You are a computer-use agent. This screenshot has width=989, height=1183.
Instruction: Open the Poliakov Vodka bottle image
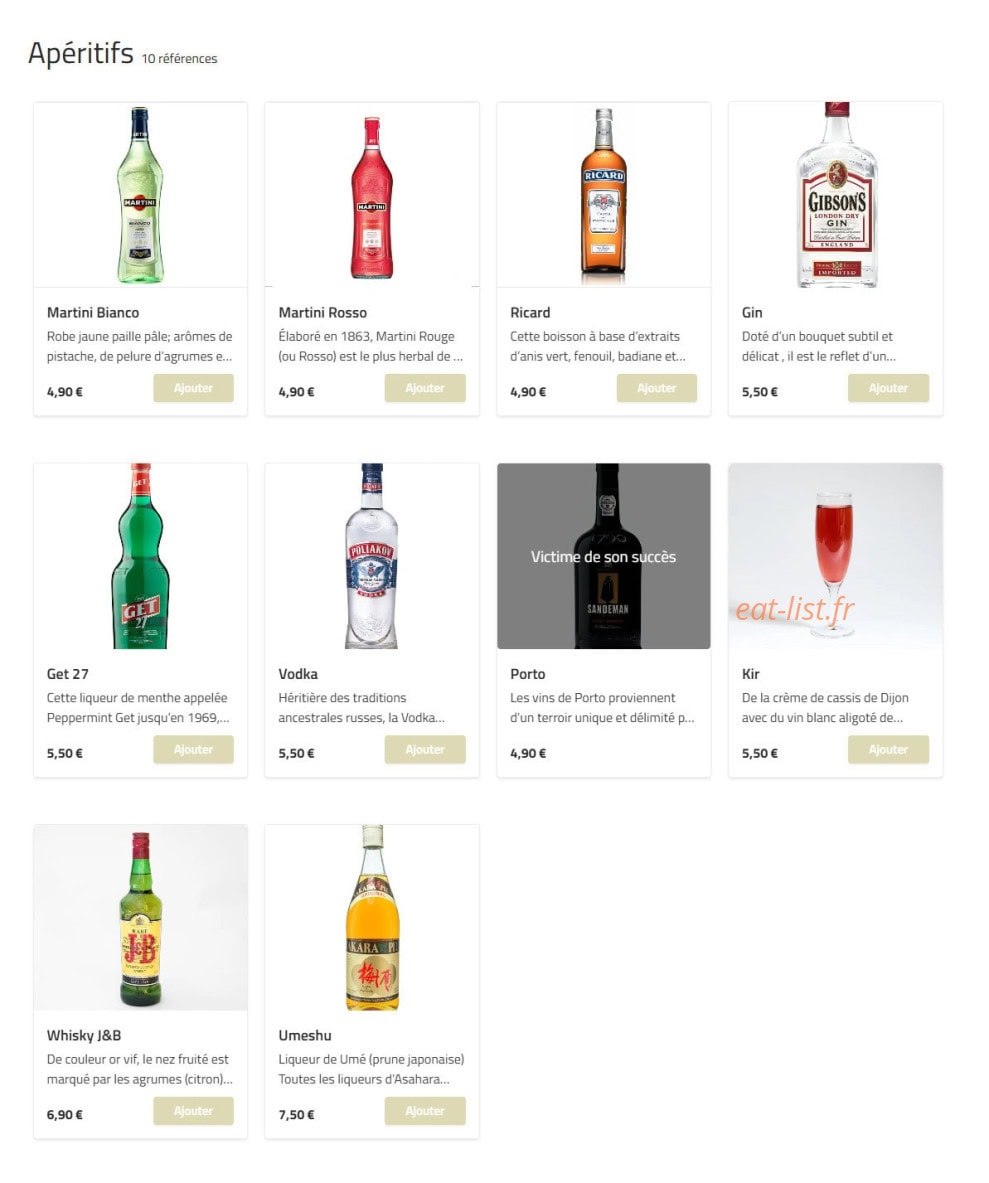tap(372, 556)
